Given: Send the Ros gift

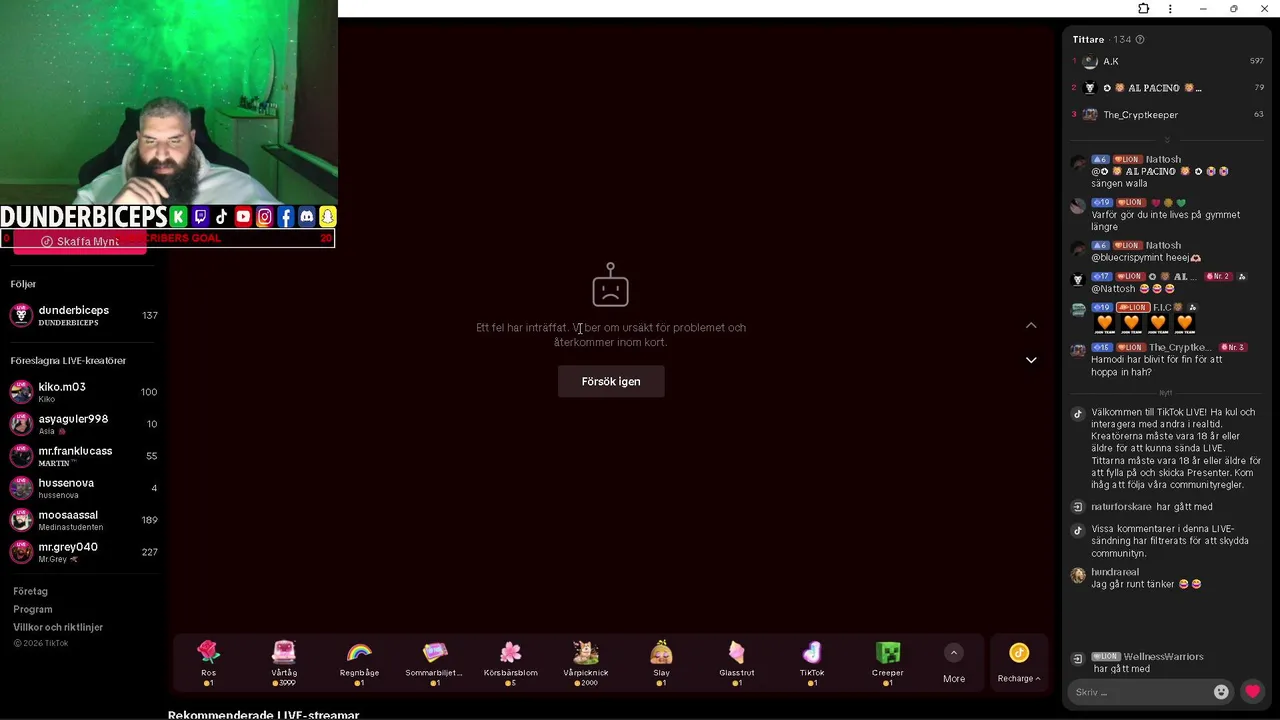Looking at the screenshot, I should [208, 662].
